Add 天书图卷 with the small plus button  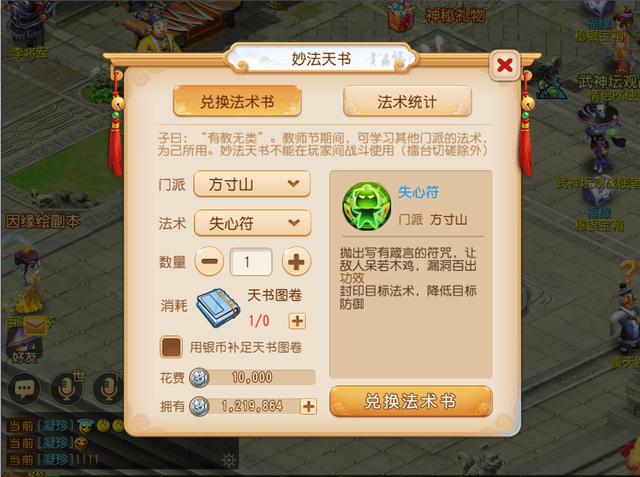297,321
